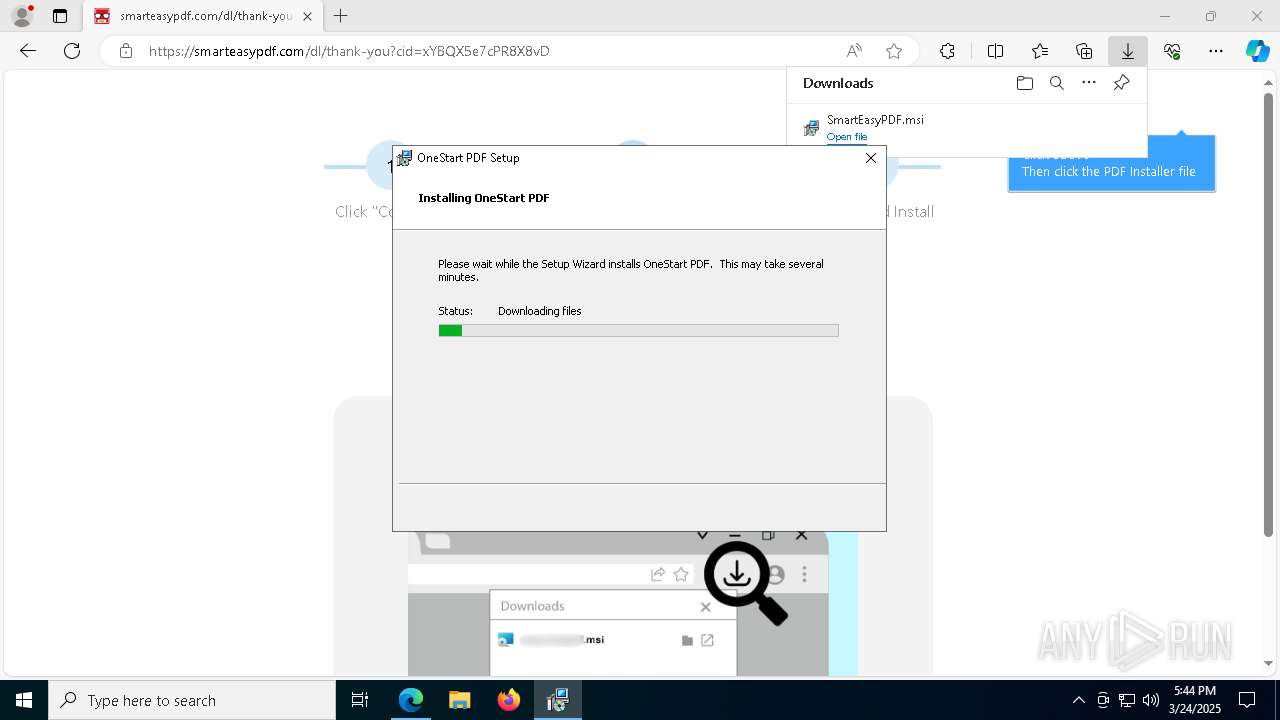
Task: Open Browser essentials icon
Action: [1172, 51]
